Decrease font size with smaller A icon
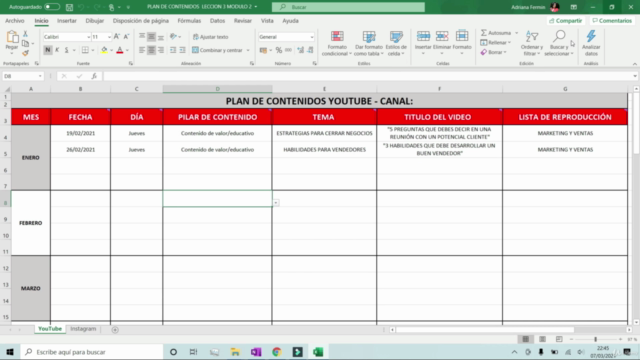This screenshot has height=360, width=640. (x=126, y=37)
